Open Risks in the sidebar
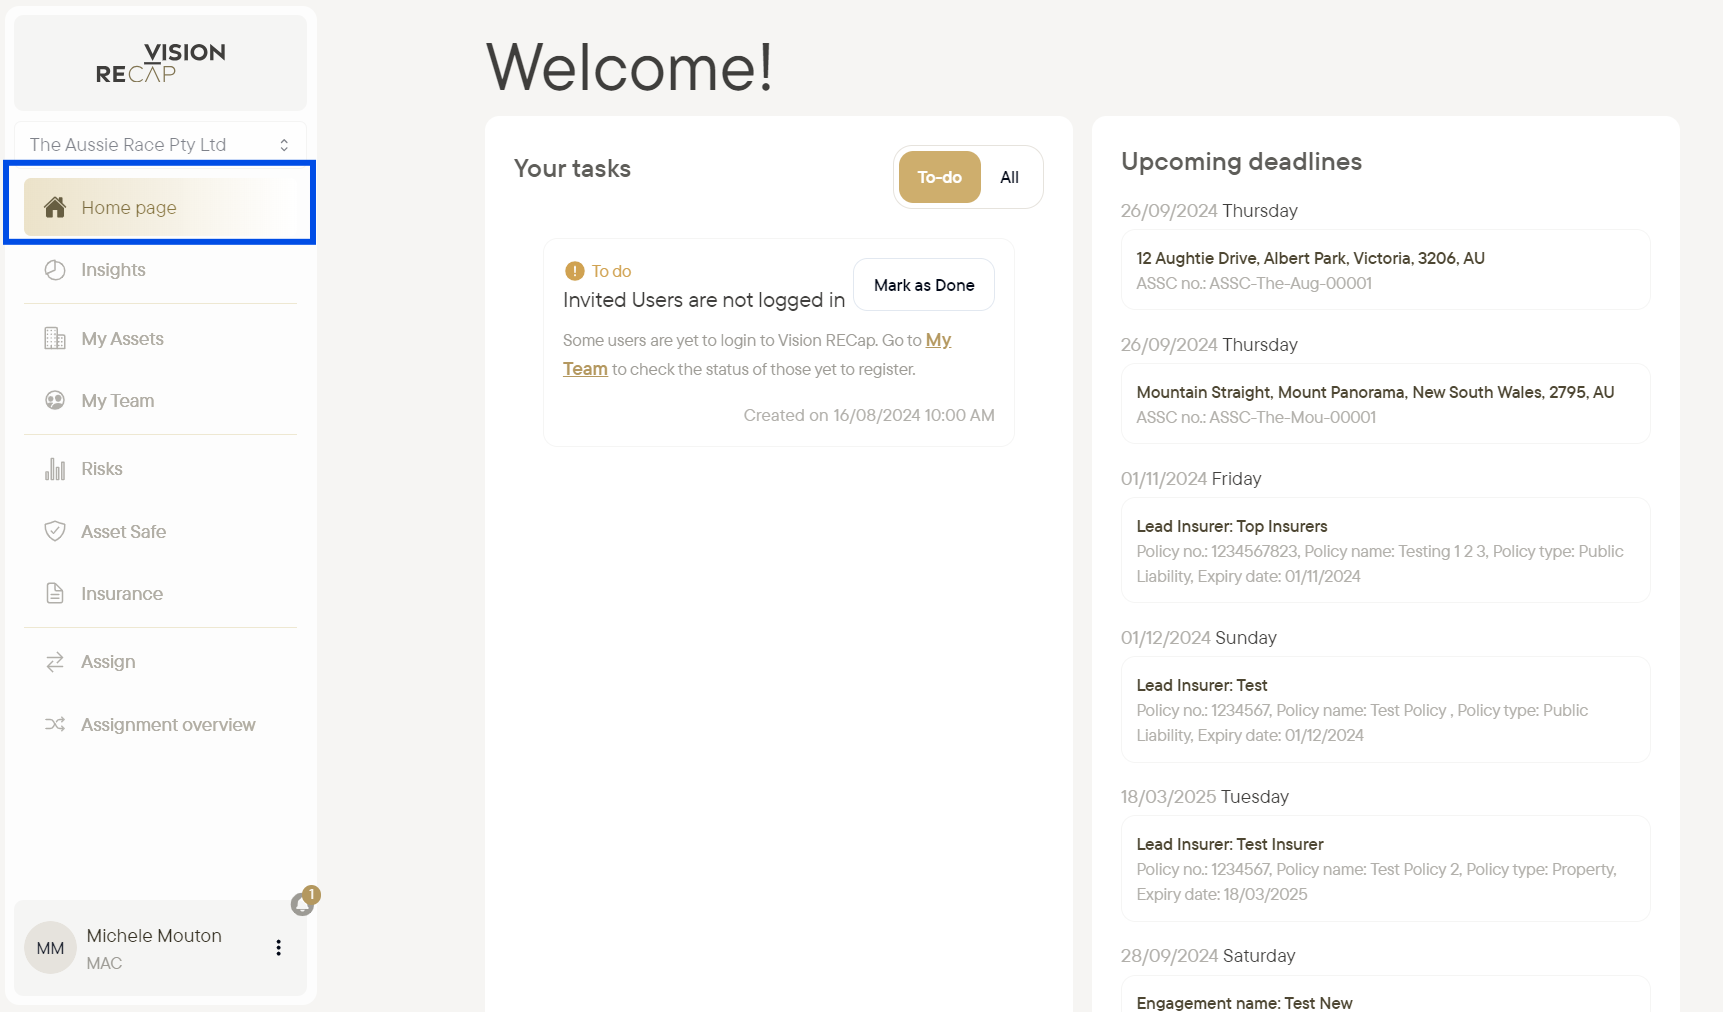This screenshot has width=1723, height=1012. [x=161, y=469]
